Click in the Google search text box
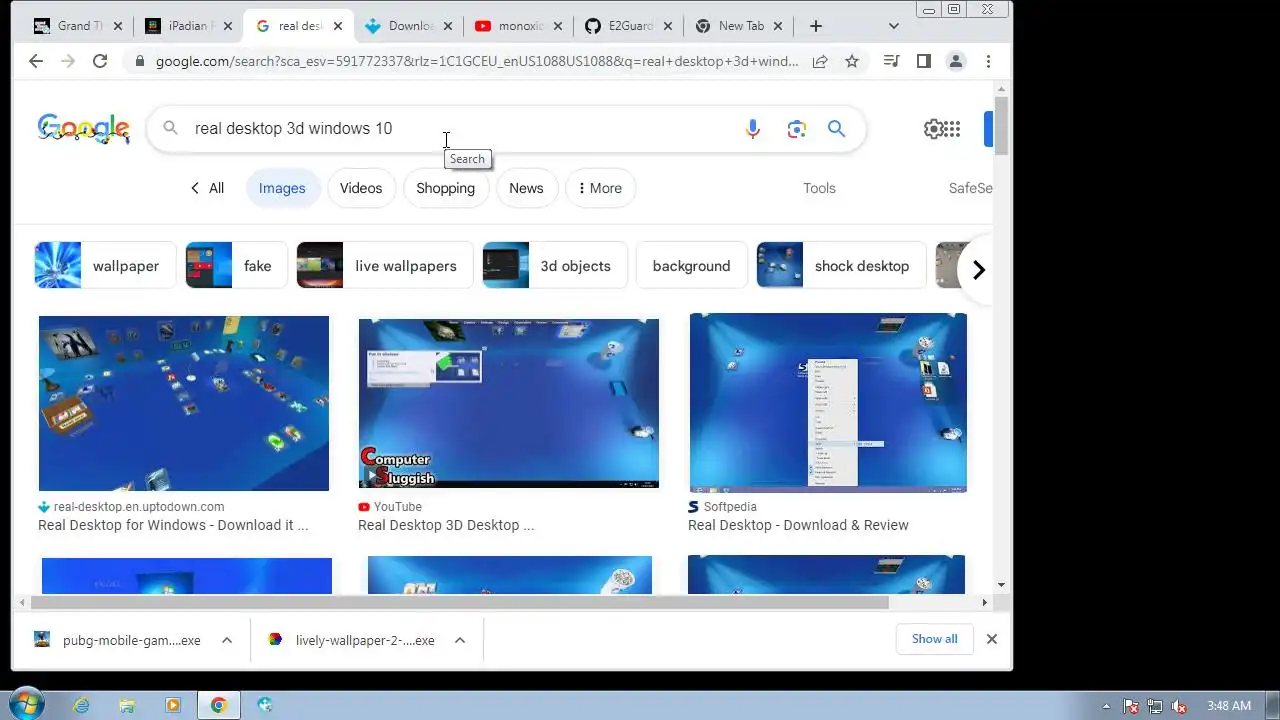 click(x=460, y=129)
